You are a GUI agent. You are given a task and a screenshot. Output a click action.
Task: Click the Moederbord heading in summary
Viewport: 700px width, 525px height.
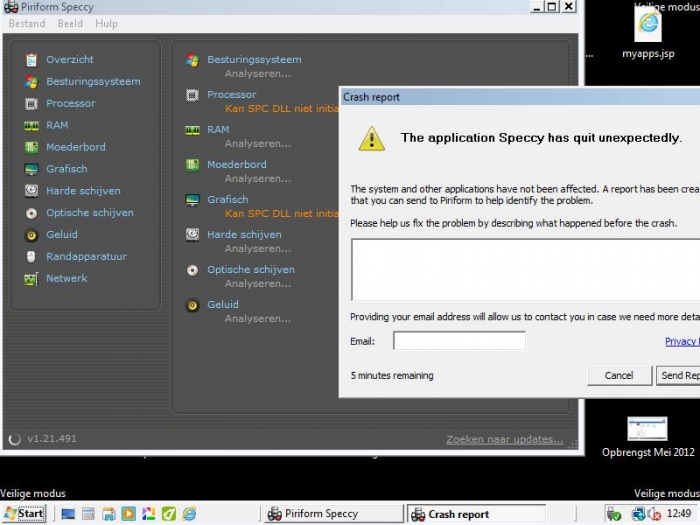click(237, 165)
